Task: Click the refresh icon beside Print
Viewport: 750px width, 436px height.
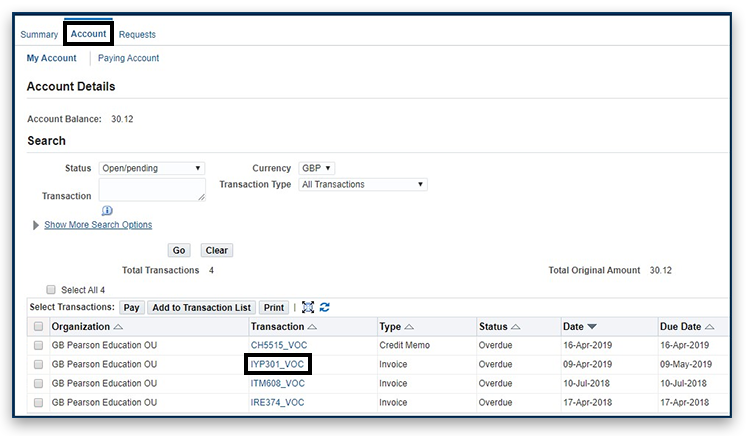Action: [x=324, y=308]
